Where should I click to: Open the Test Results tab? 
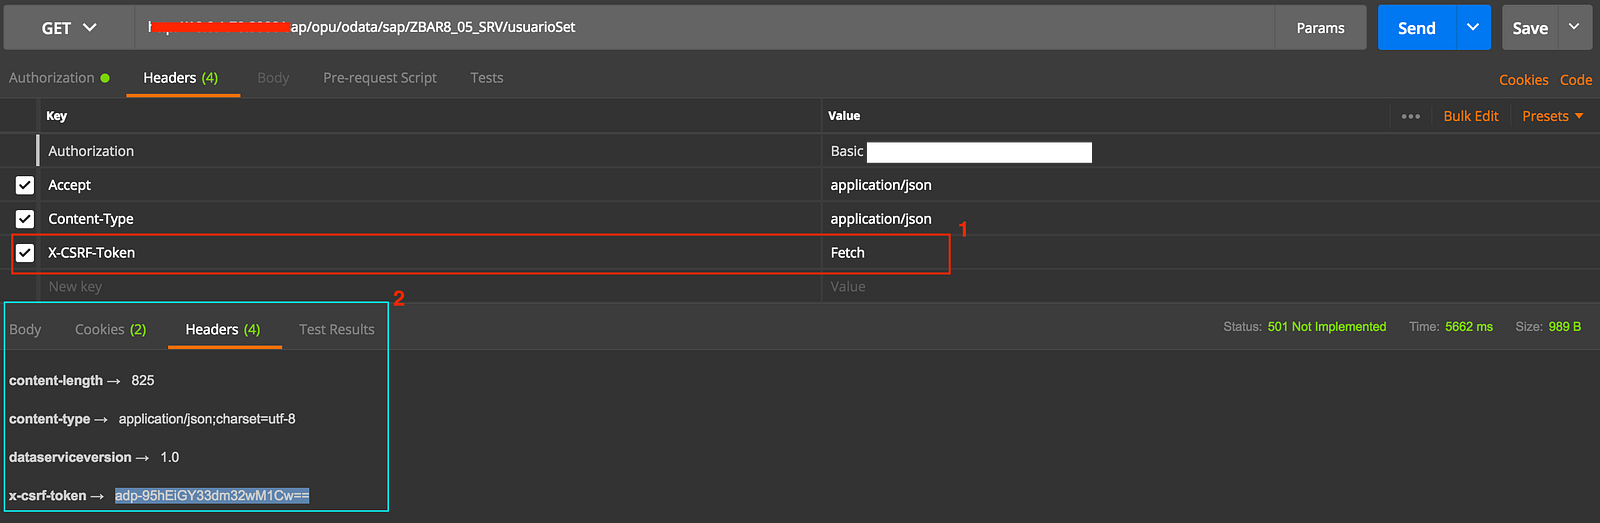tap(337, 329)
